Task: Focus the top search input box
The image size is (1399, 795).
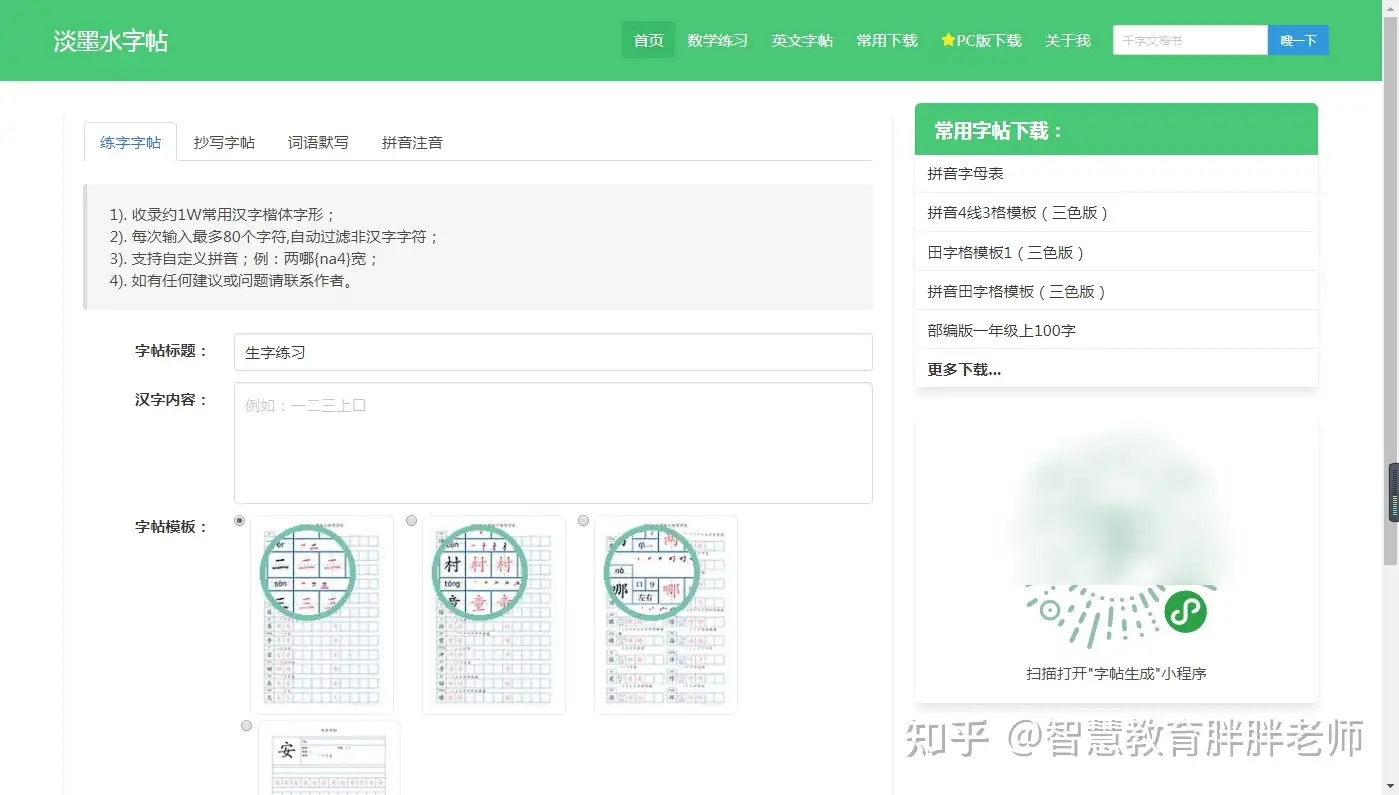Action: coord(1190,41)
